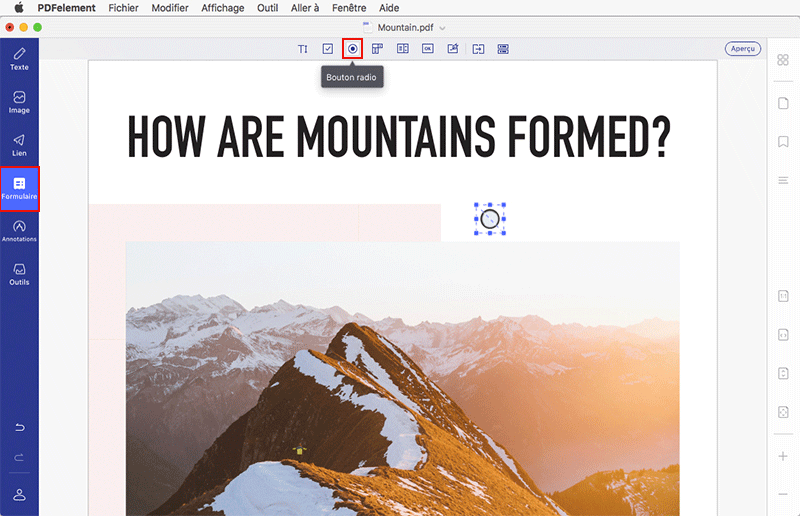Select the radio button placed on page
This screenshot has height=516, width=800.
(x=490, y=219)
